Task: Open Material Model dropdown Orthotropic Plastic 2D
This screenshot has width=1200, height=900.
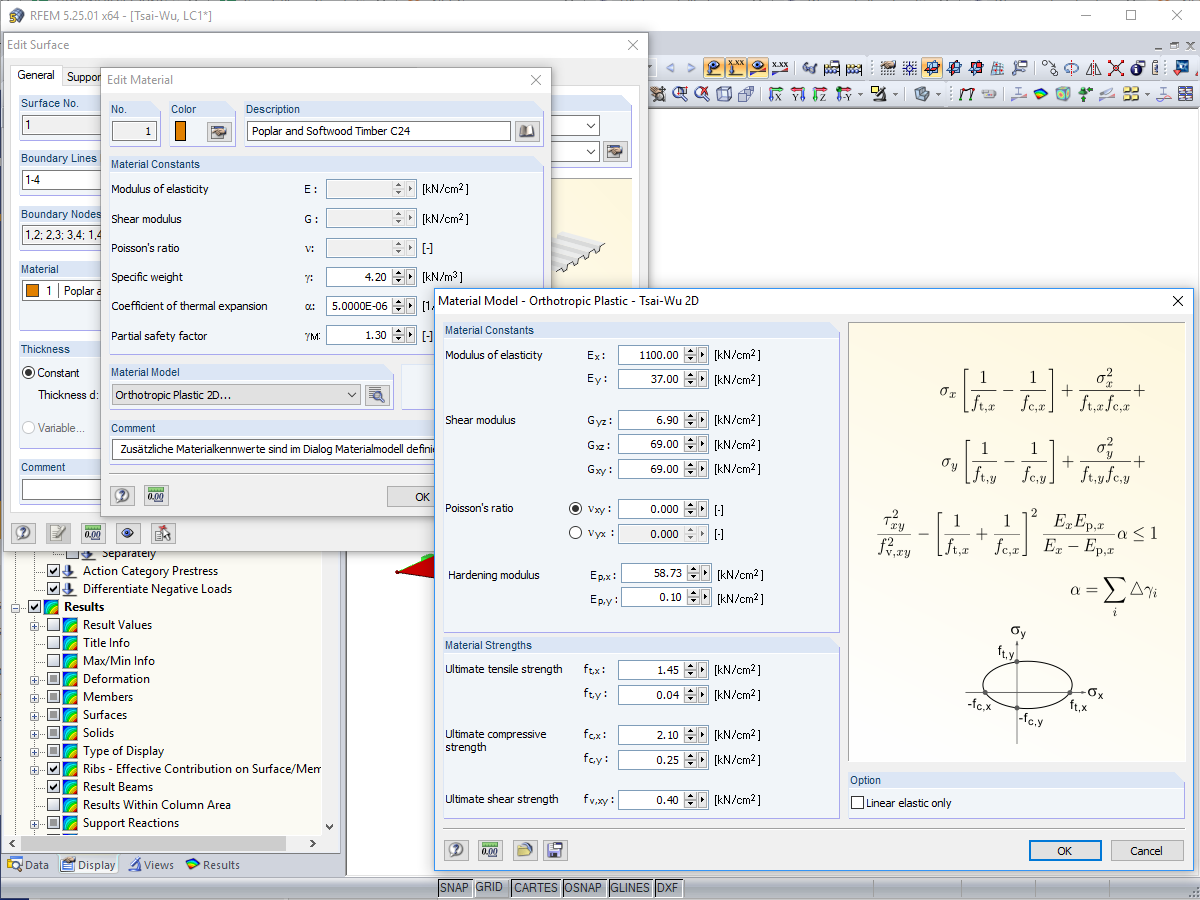Action: click(x=236, y=395)
